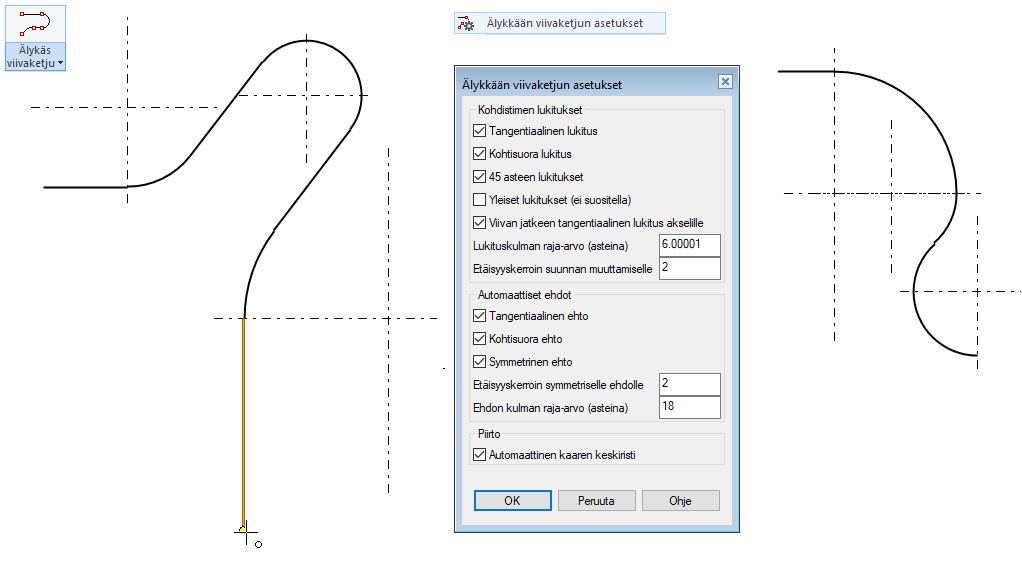
Task: Toggle Tangentiaalinen lukitus checkbox
Action: point(480,131)
